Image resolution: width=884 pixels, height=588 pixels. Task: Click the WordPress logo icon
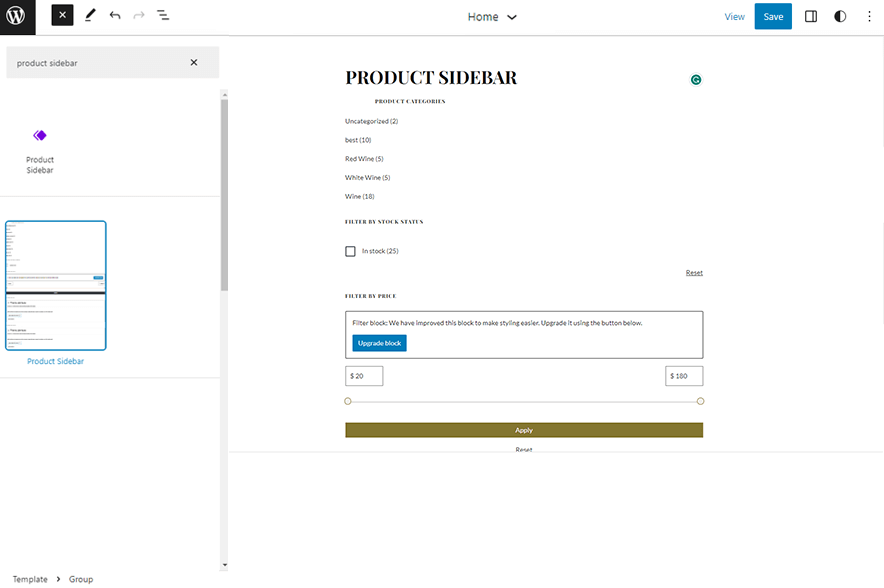coord(14,15)
